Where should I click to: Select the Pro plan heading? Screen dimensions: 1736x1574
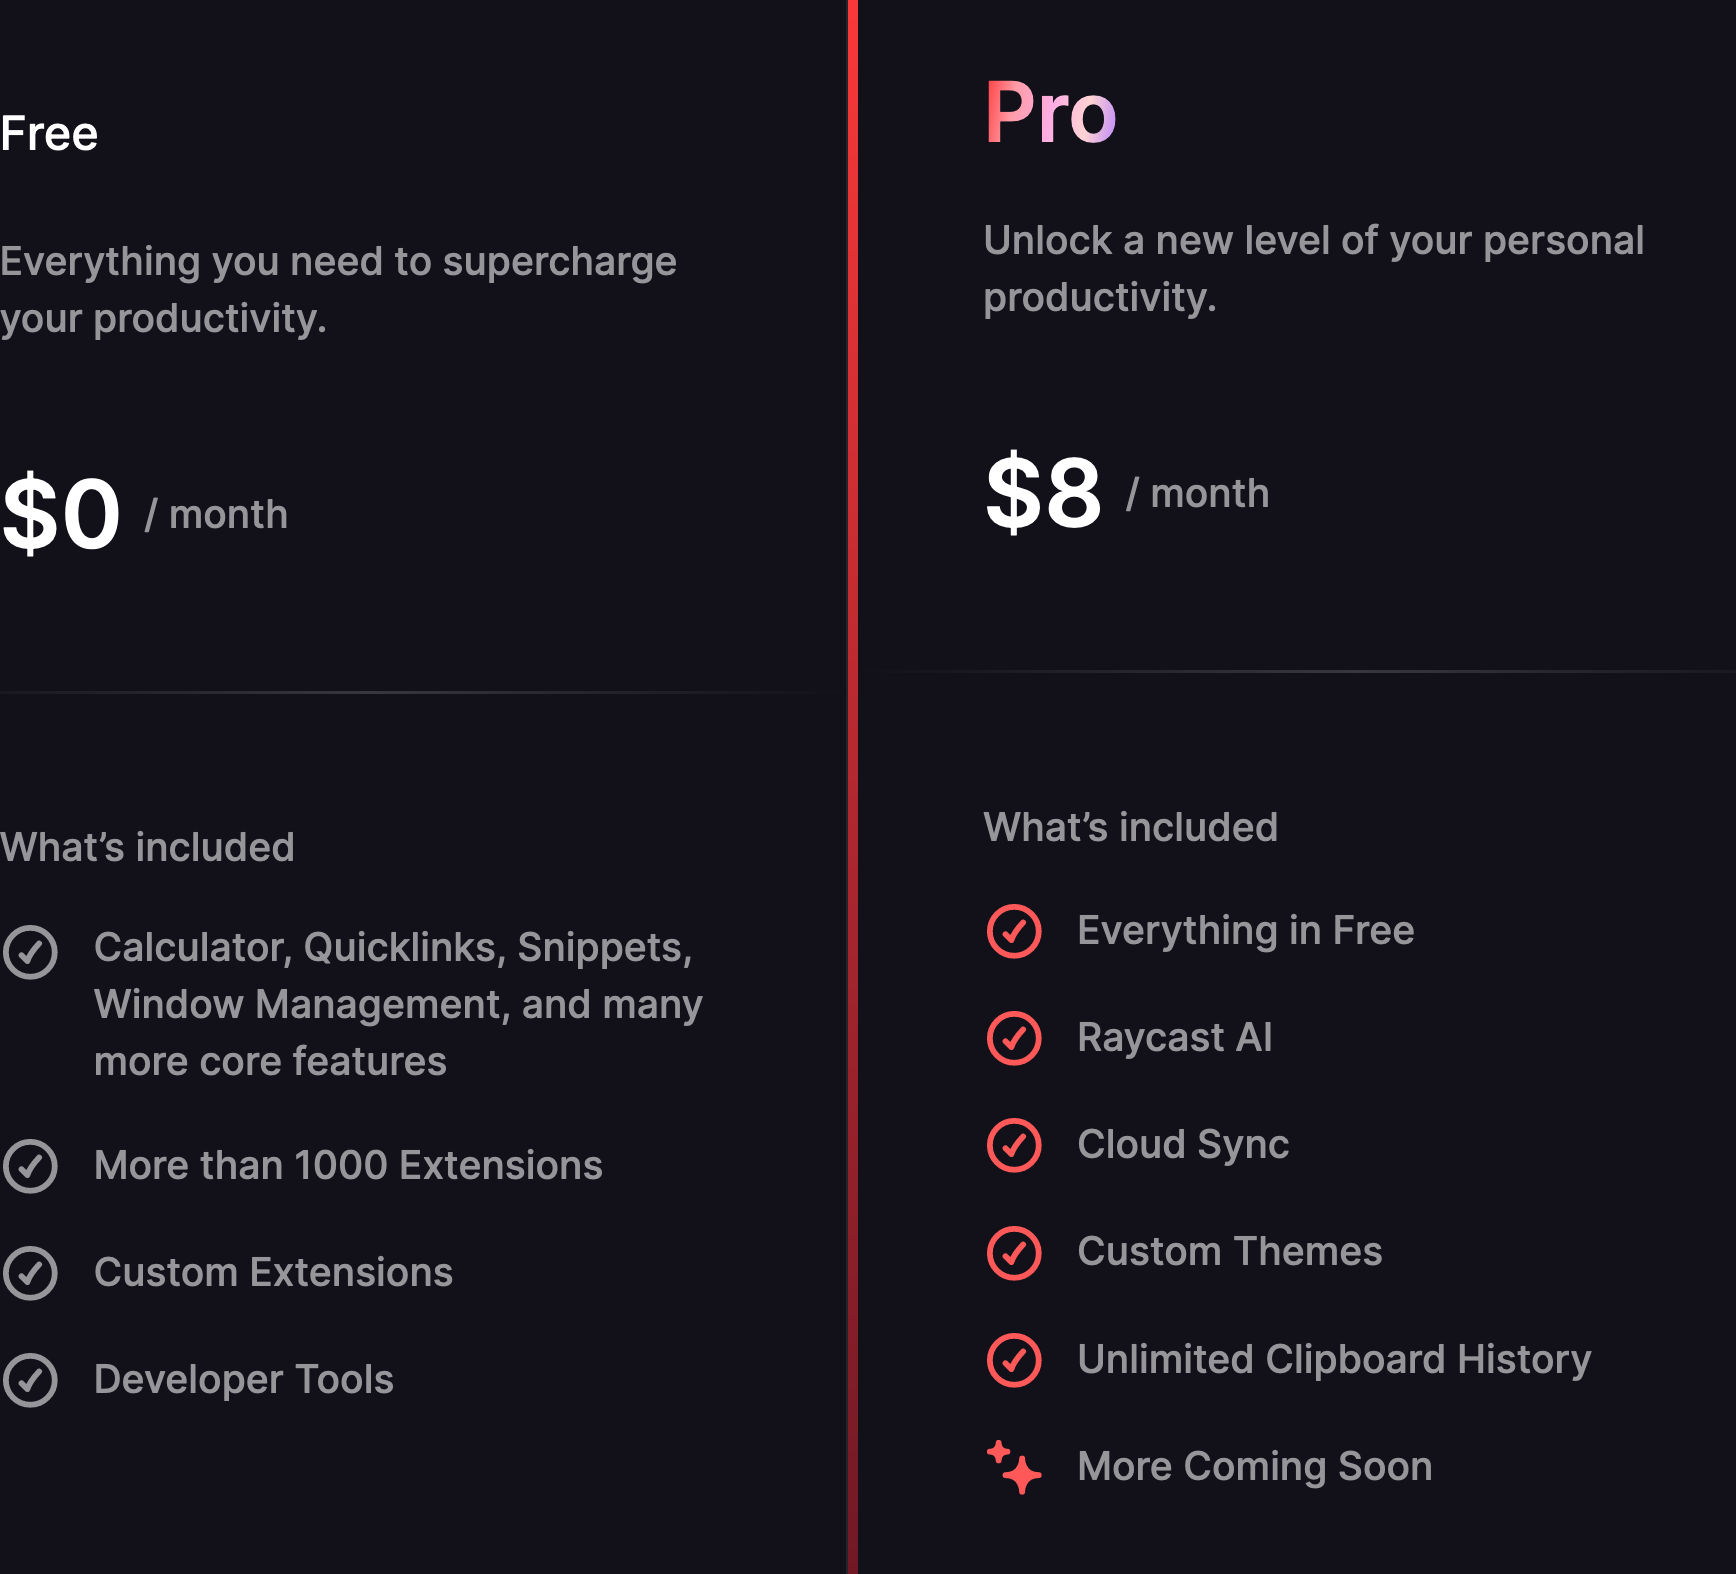tap(1050, 113)
